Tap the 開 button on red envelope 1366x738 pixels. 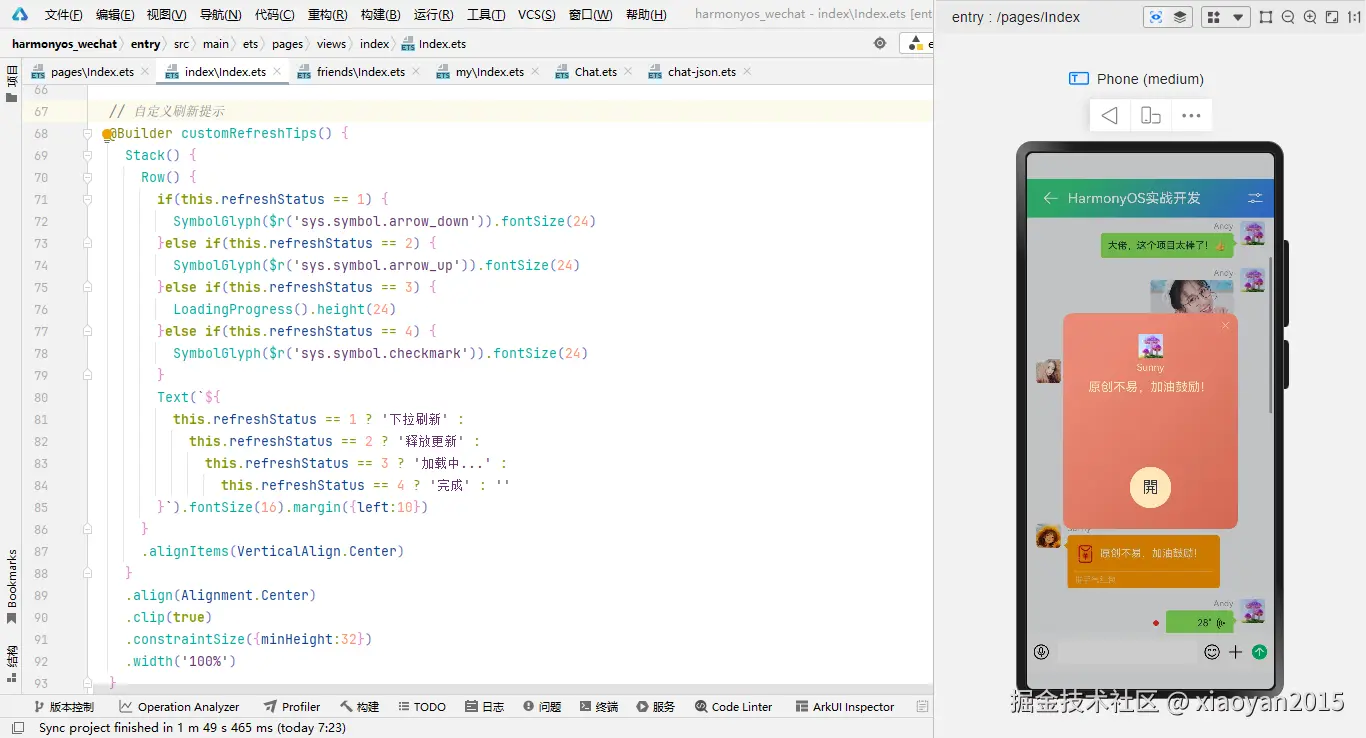(x=1150, y=487)
